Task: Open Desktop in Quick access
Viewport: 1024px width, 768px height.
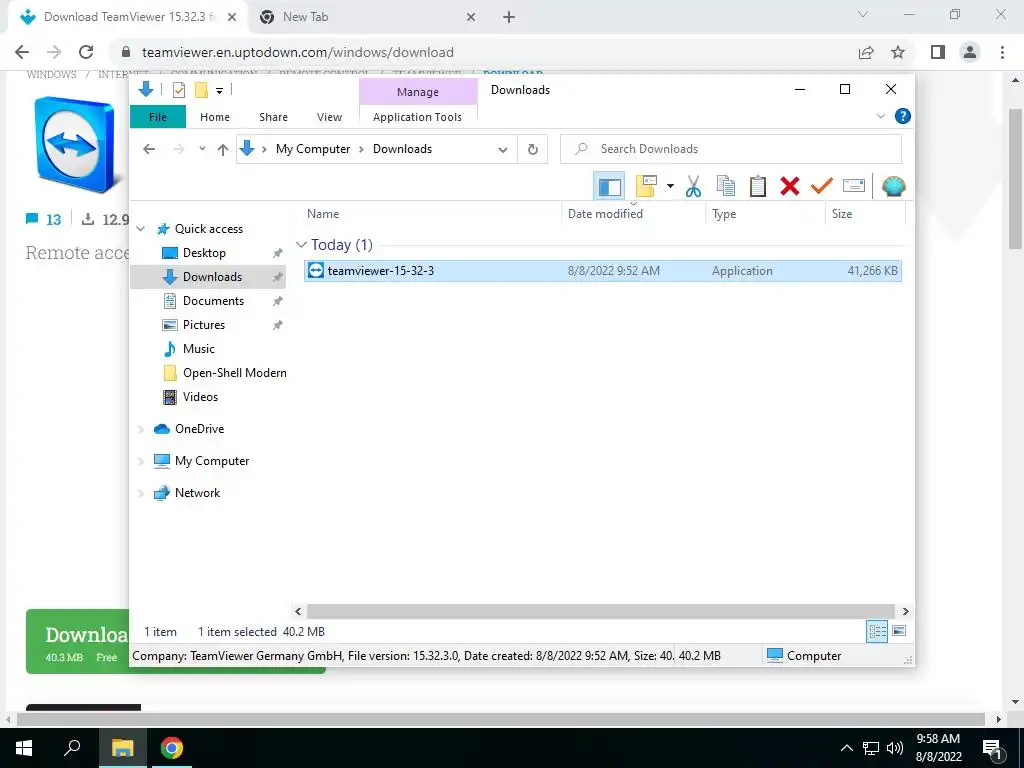Action: click(204, 253)
